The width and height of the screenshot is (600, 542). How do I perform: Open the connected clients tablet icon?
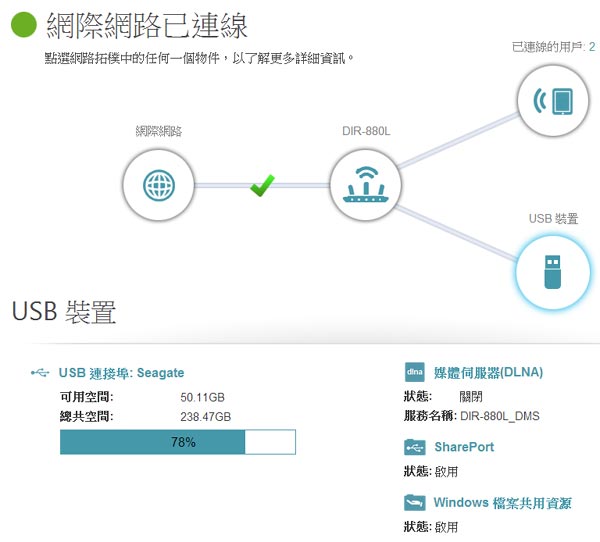(551, 101)
